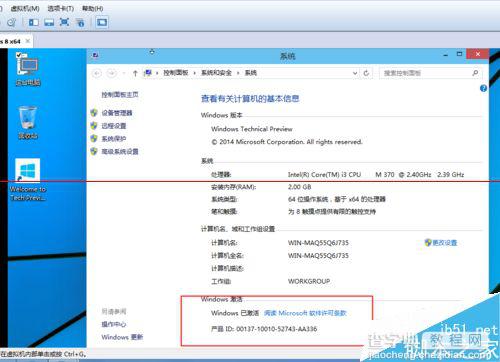The width and height of the screenshot is (500, 362).
Task: Open 设备管理器 in the left pane
Action: click(x=117, y=113)
